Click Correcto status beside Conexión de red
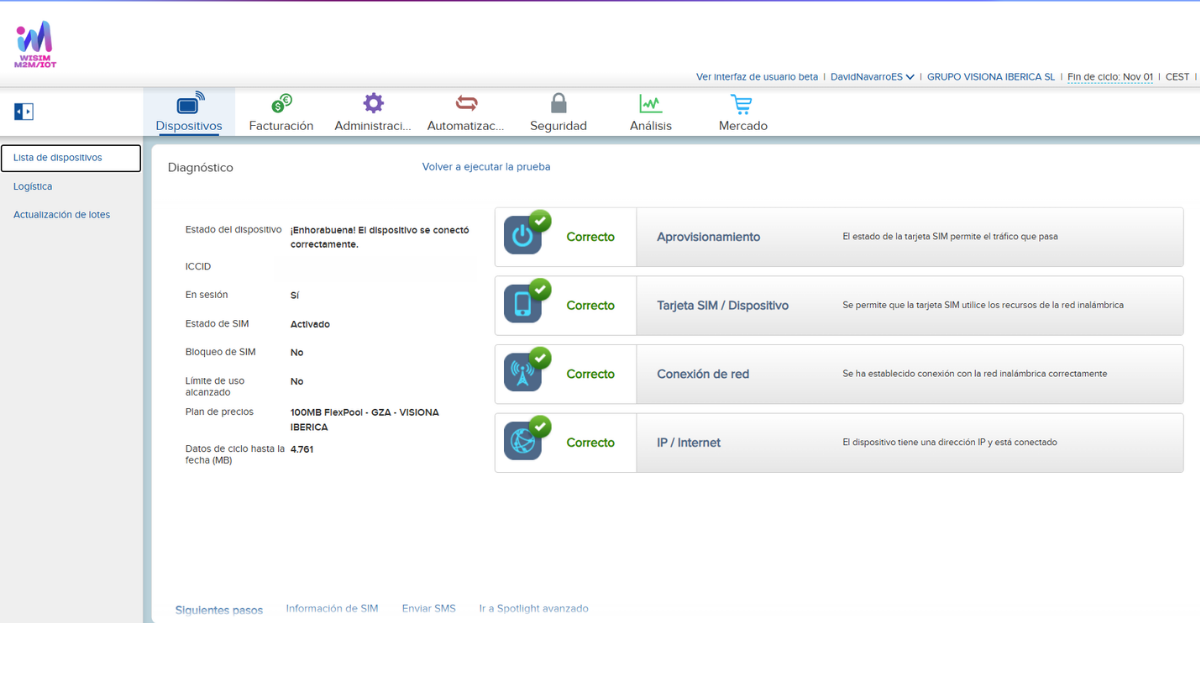 pos(590,374)
